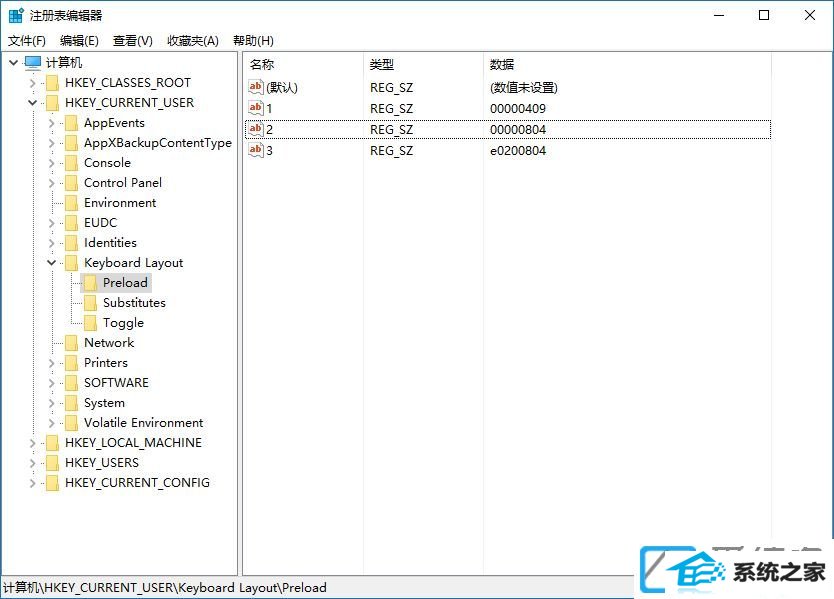The height and width of the screenshot is (599, 834).
Task: Collapse the 计算机 root node
Action: [14, 63]
